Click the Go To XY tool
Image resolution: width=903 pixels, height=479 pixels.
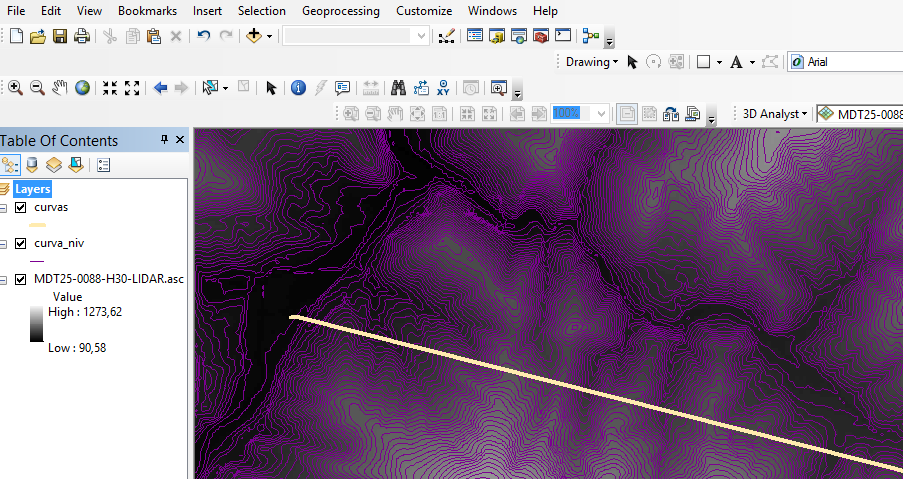pos(443,88)
